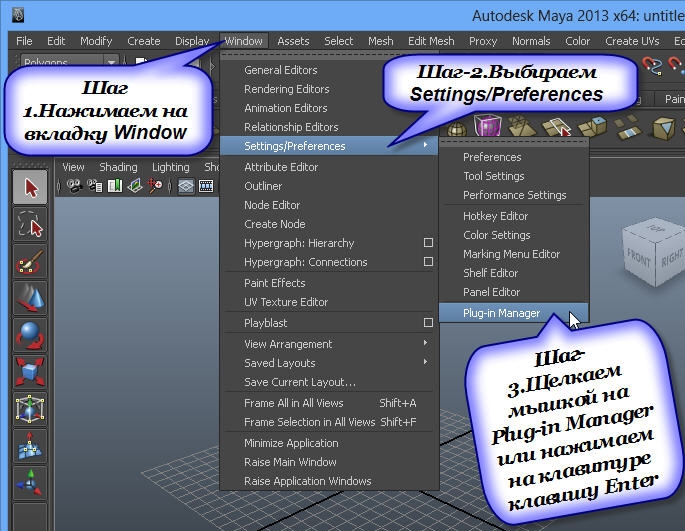Click the Window menu

pyautogui.click(x=244, y=41)
